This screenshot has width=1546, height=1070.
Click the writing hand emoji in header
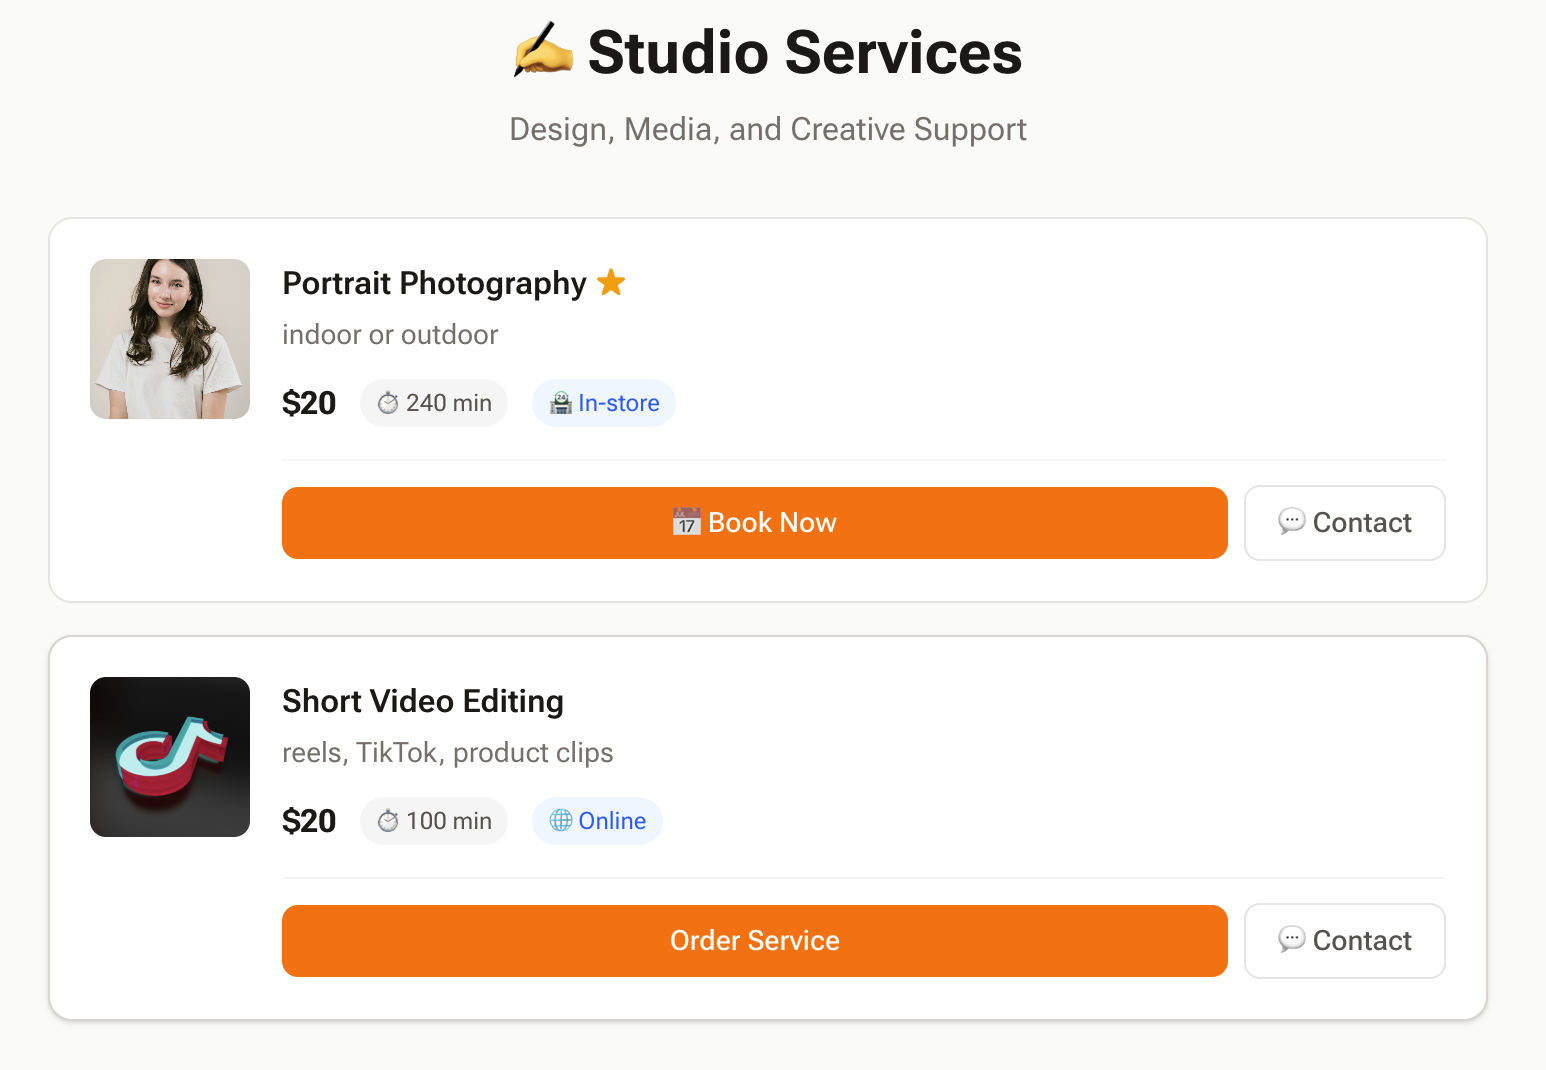[543, 51]
